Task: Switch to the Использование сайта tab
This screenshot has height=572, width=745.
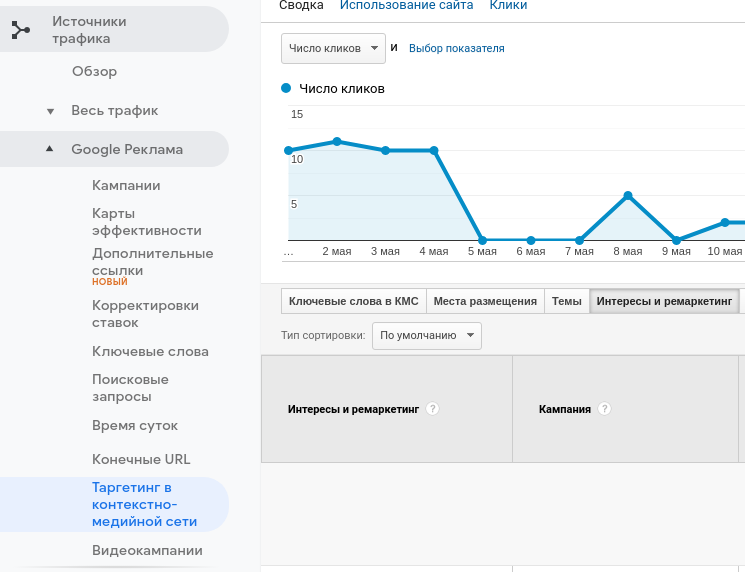Action: (406, 6)
